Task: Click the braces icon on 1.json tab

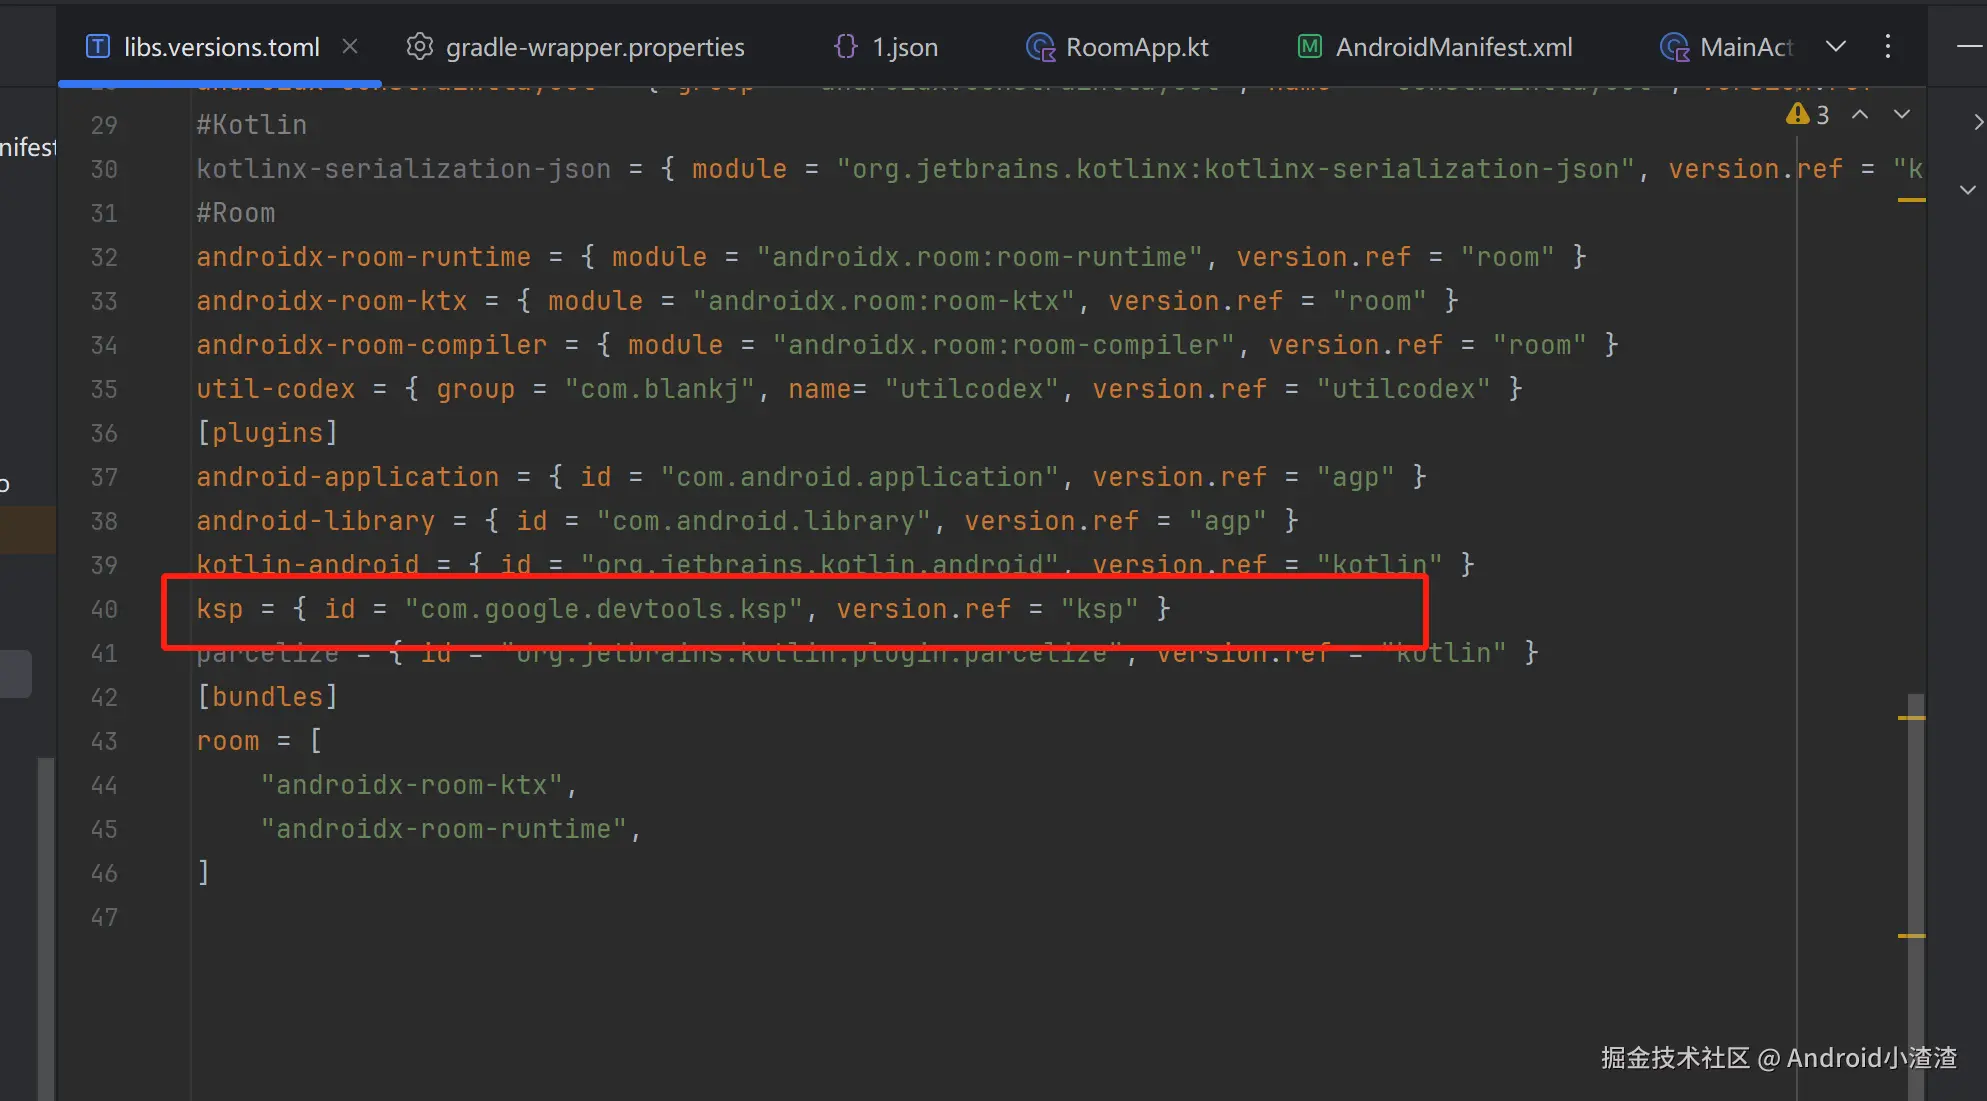Action: point(846,47)
